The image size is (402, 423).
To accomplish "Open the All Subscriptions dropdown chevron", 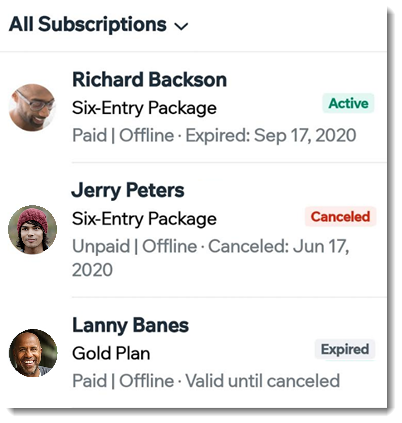I will [x=182, y=26].
